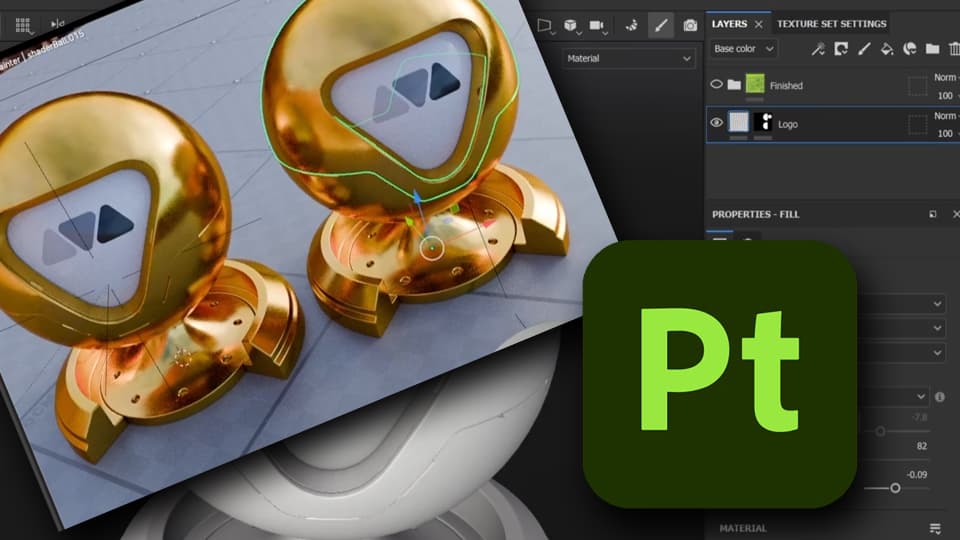Click the slider handle below the -0.09 value
The height and width of the screenshot is (540, 960).
tap(895, 488)
